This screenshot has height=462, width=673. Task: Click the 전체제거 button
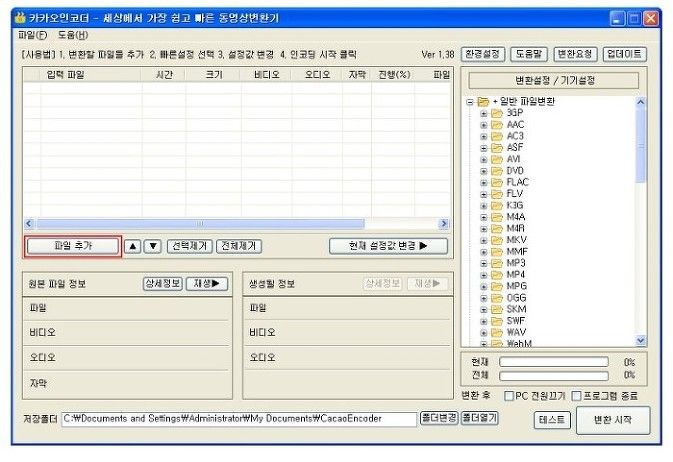tap(239, 246)
